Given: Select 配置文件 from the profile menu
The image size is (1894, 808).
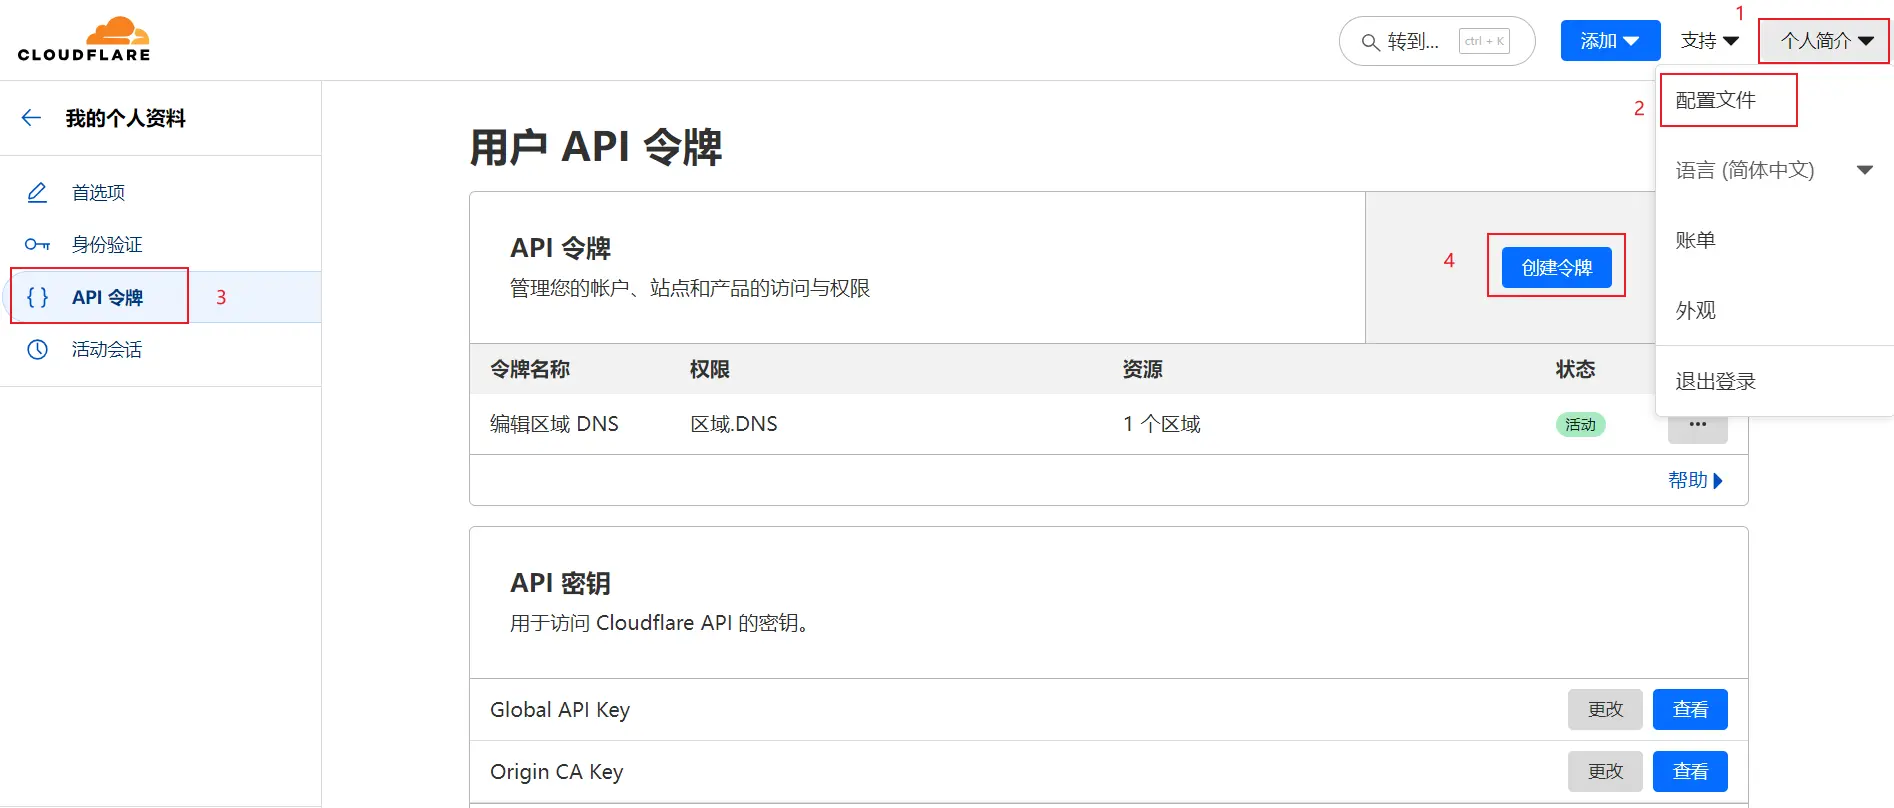Looking at the screenshot, I should [x=1716, y=100].
